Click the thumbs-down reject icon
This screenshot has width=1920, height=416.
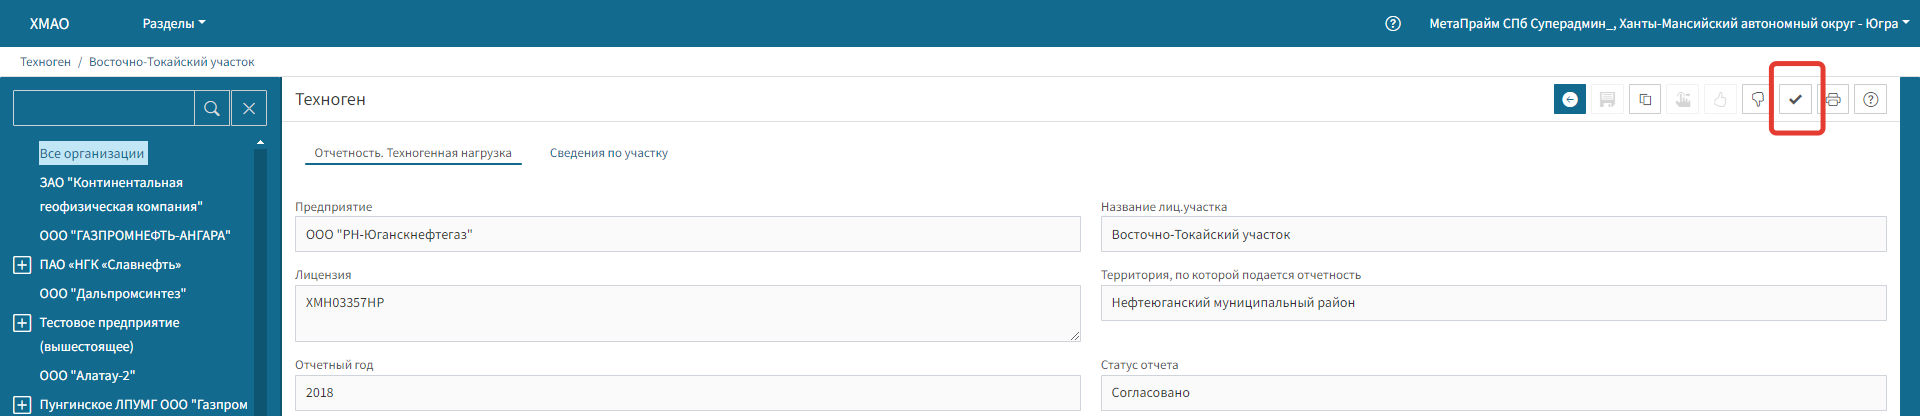point(1757,100)
